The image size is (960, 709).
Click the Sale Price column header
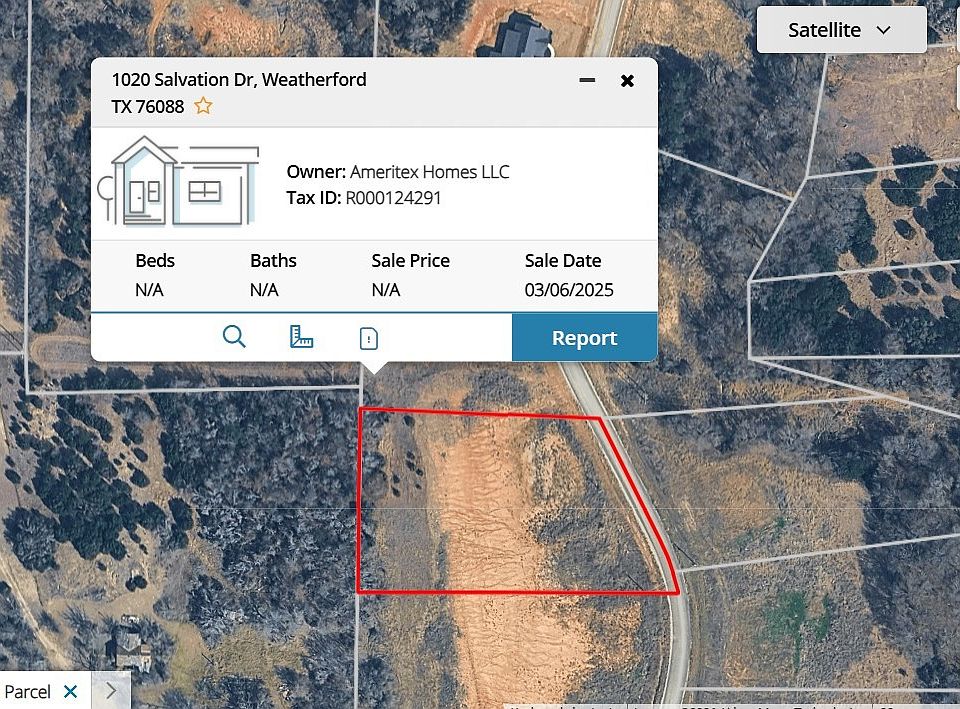410,261
